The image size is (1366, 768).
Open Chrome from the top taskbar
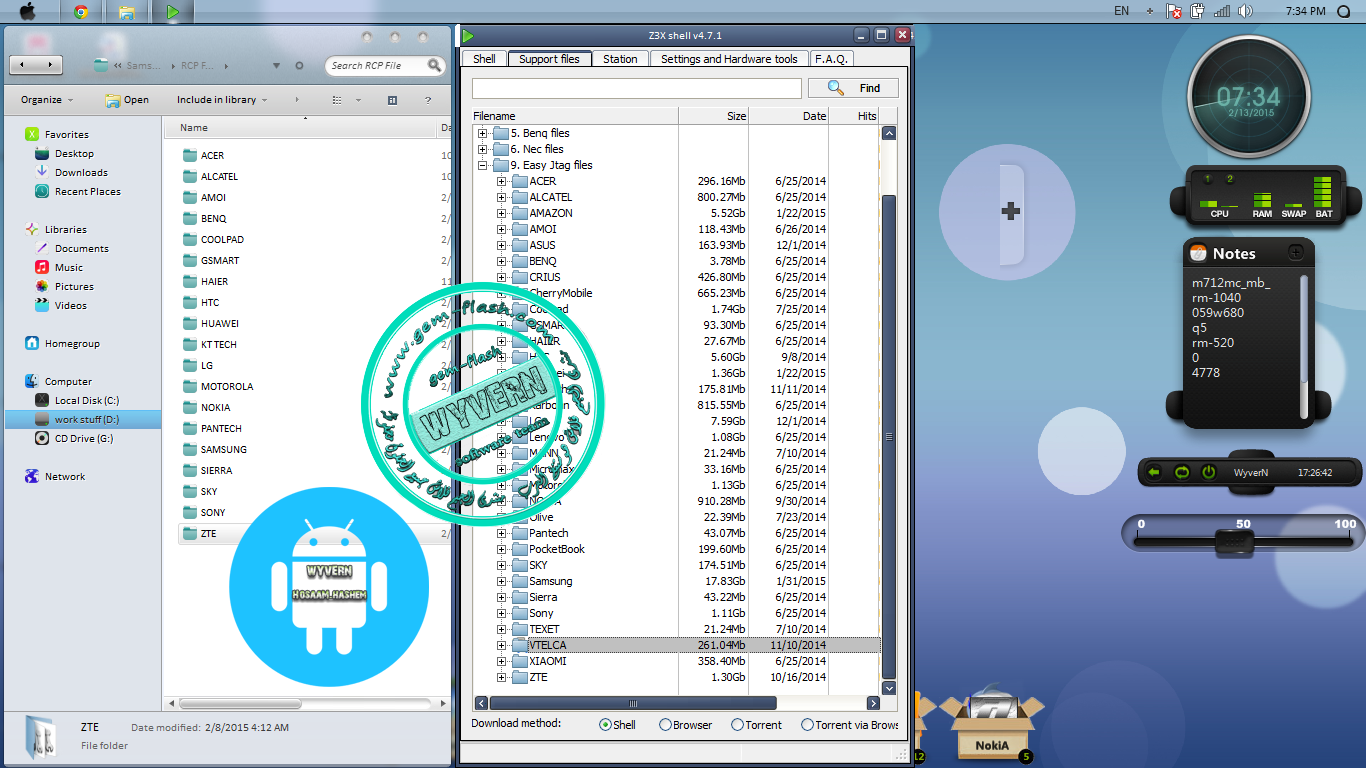[81, 12]
